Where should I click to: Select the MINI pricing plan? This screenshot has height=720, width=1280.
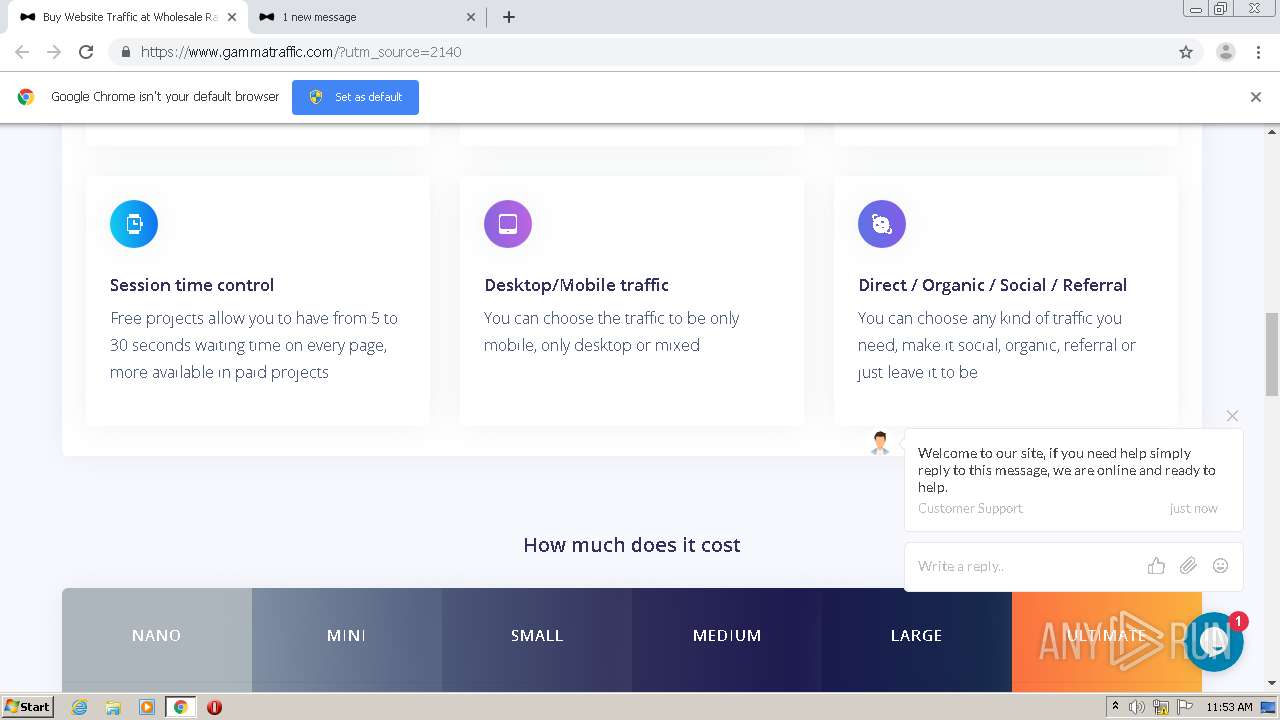pos(347,636)
